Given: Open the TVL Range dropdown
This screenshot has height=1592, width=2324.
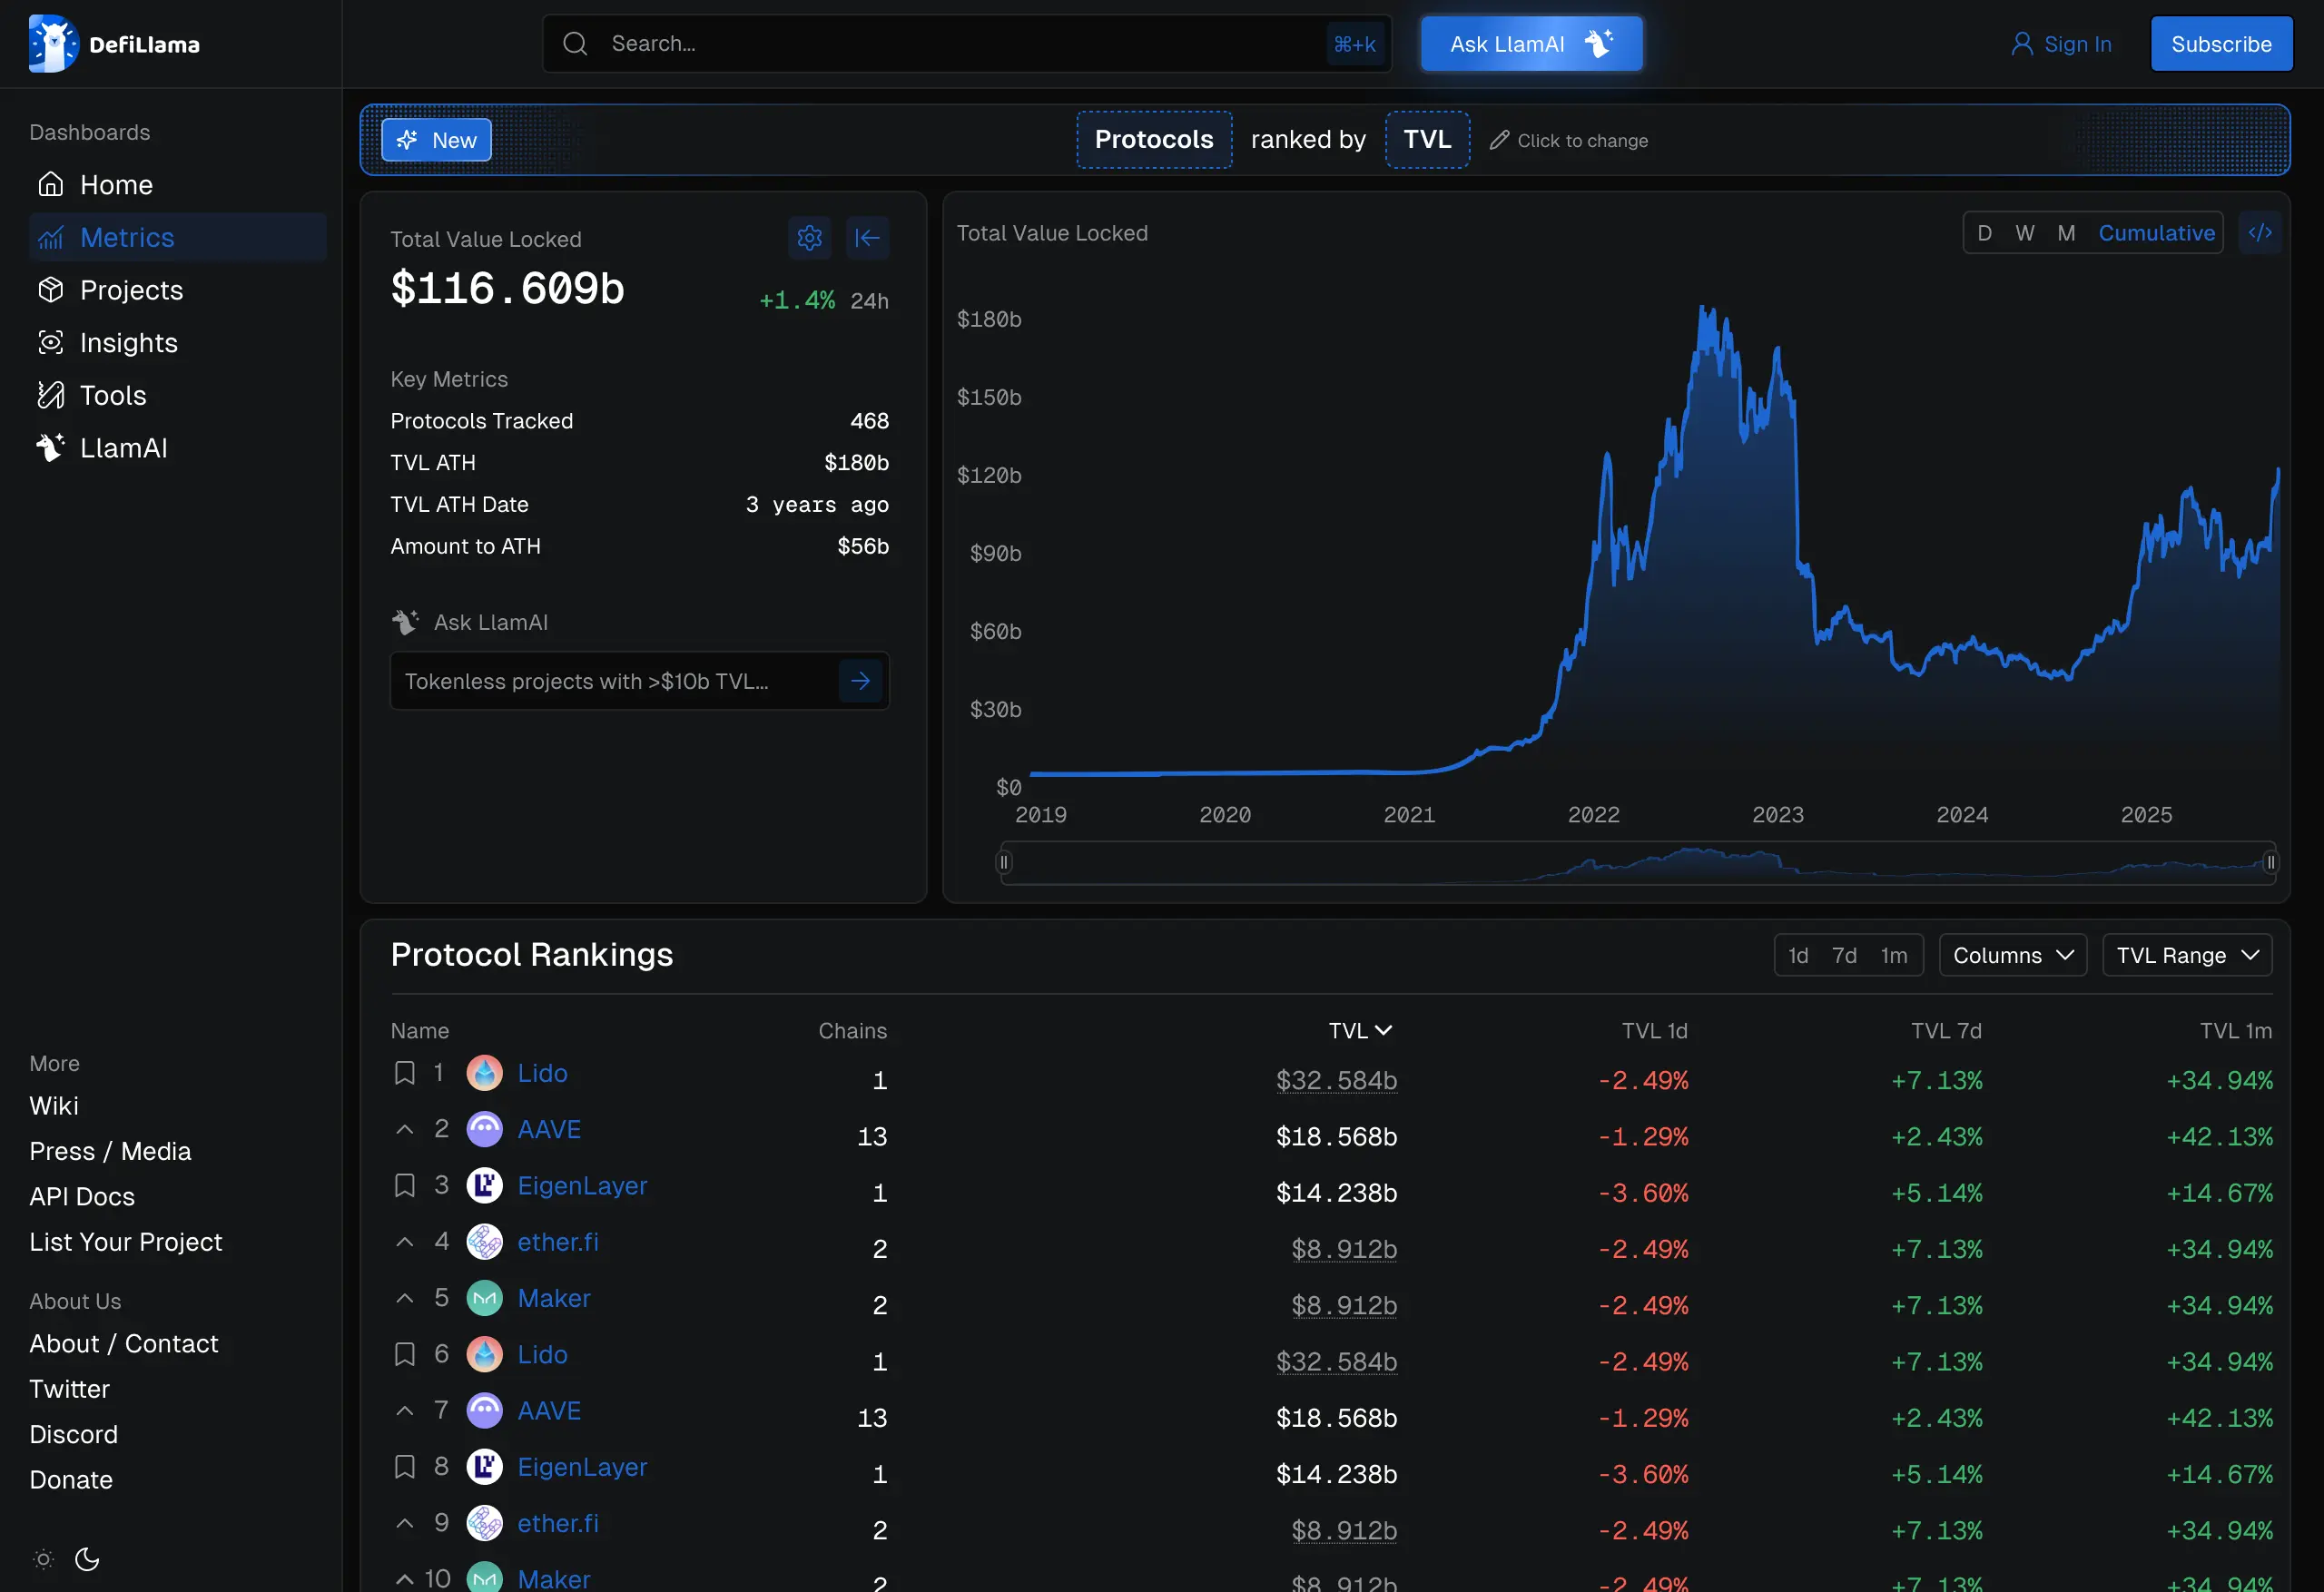Looking at the screenshot, I should point(2187,956).
